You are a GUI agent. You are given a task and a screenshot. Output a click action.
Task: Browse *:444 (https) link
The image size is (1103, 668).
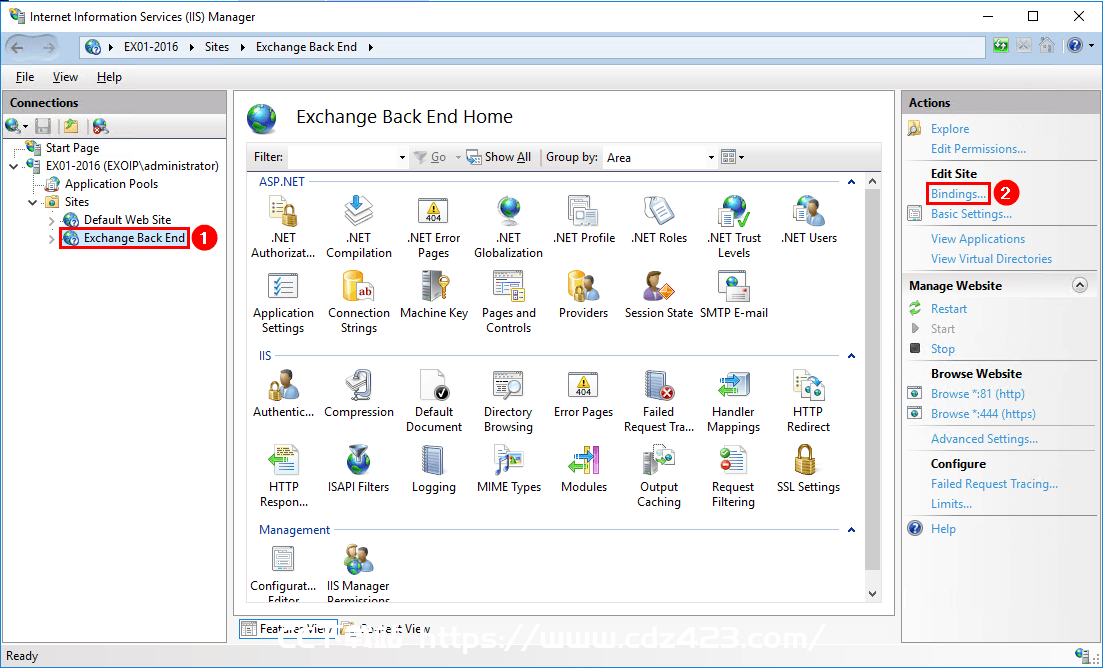click(x=983, y=413)
